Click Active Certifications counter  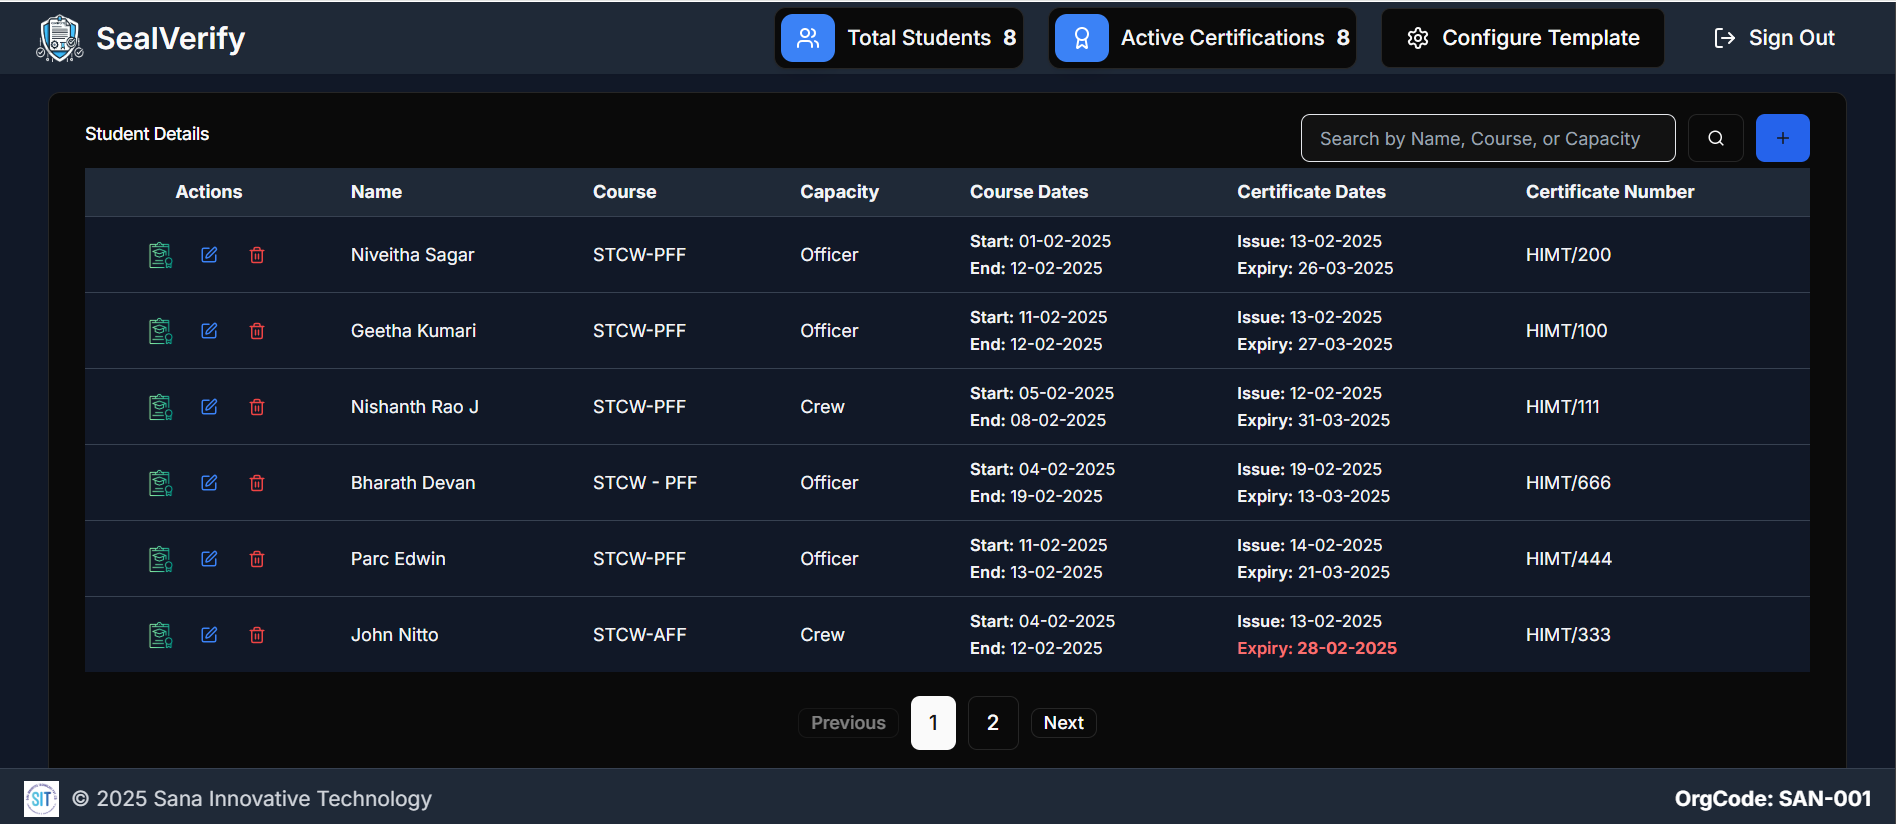click(x=1201, y=38)
